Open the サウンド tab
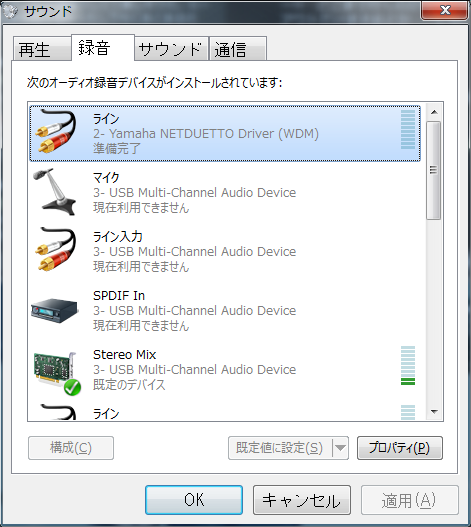The width and height of the screenshot is (471, 527). 171,49
